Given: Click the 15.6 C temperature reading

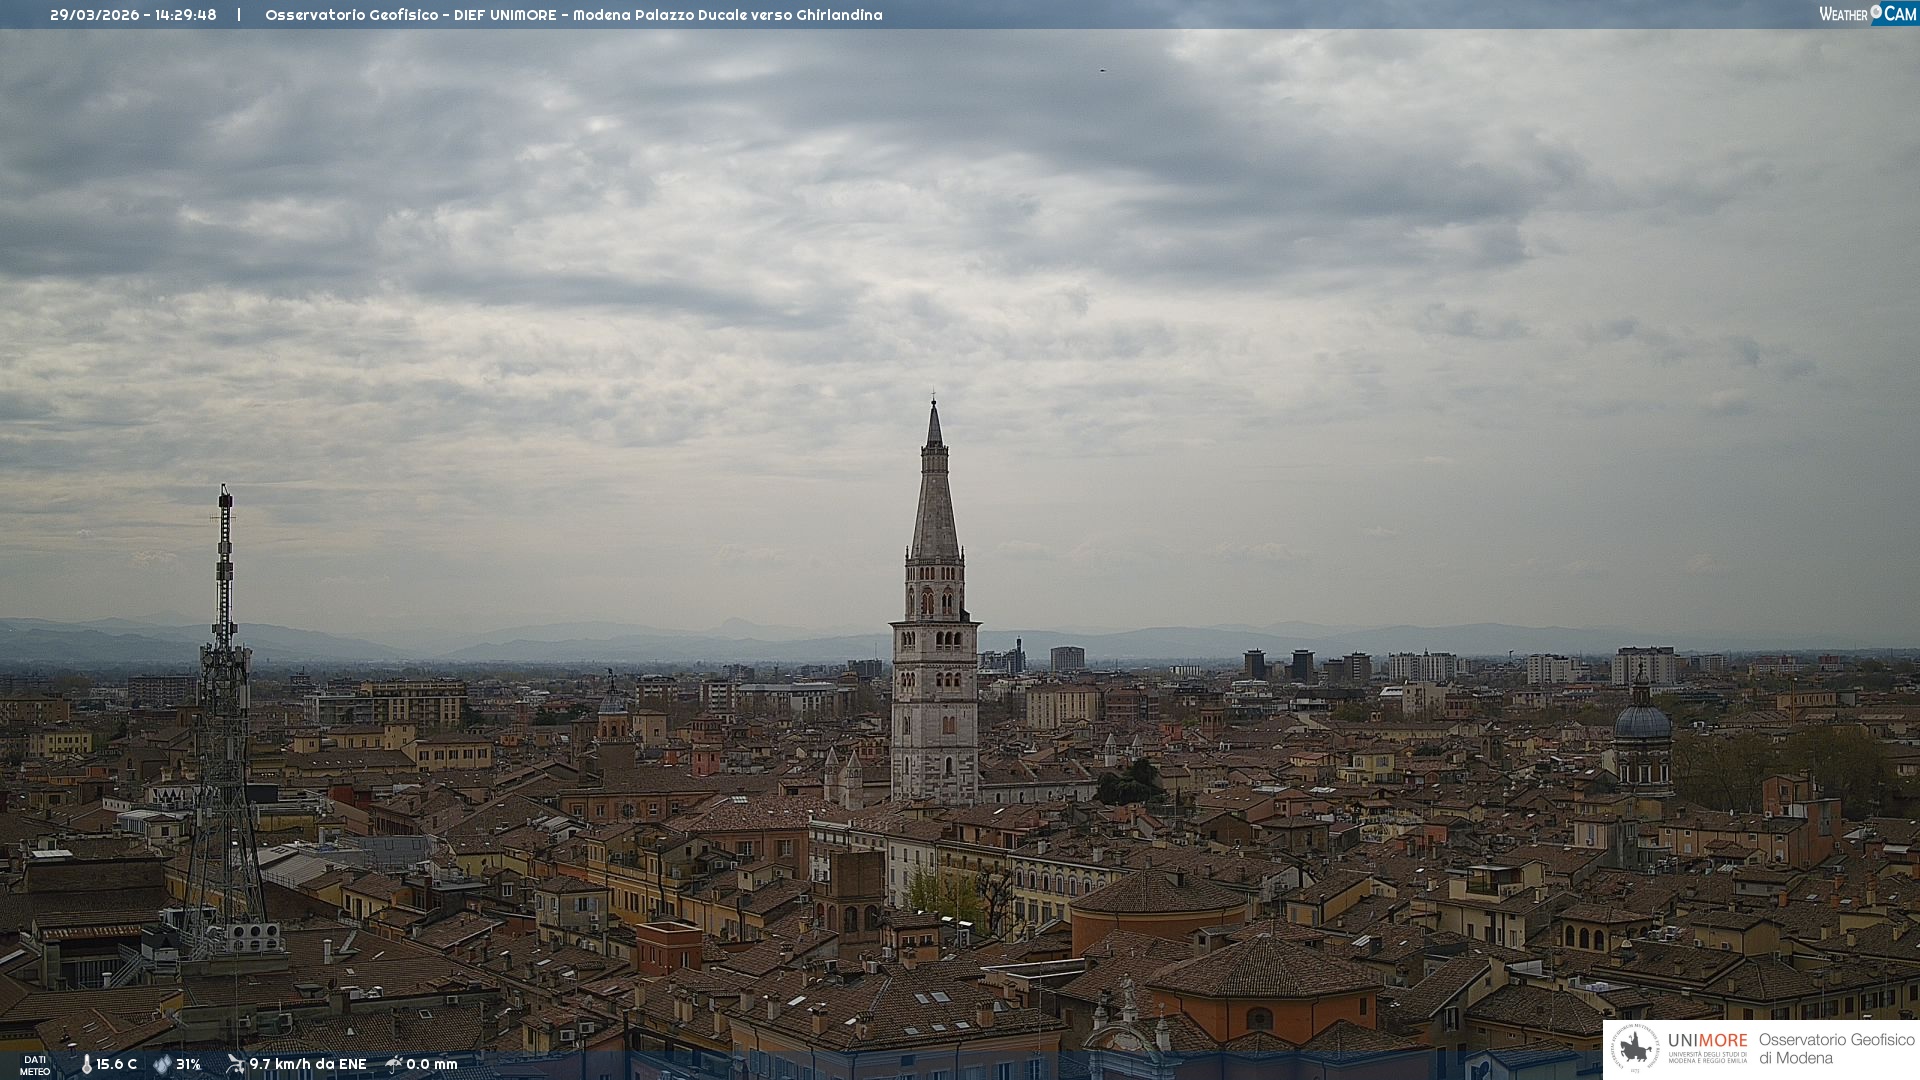Looking at the screenshot, I should [x=116, y=1064].
